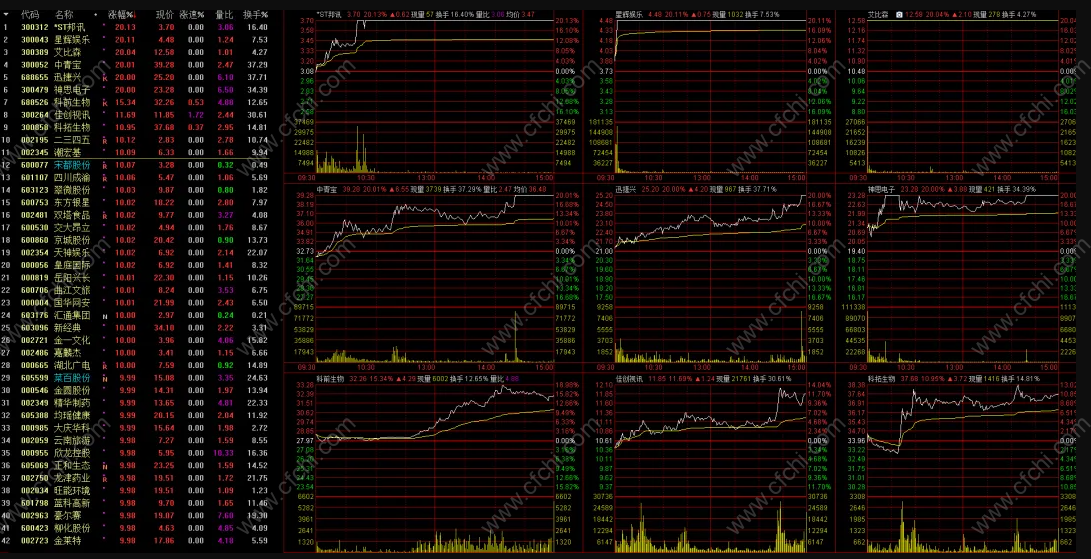The image size is (1091, 559).
Task: Select stock name 中青宝 in the list
Action: coord(68,65)
